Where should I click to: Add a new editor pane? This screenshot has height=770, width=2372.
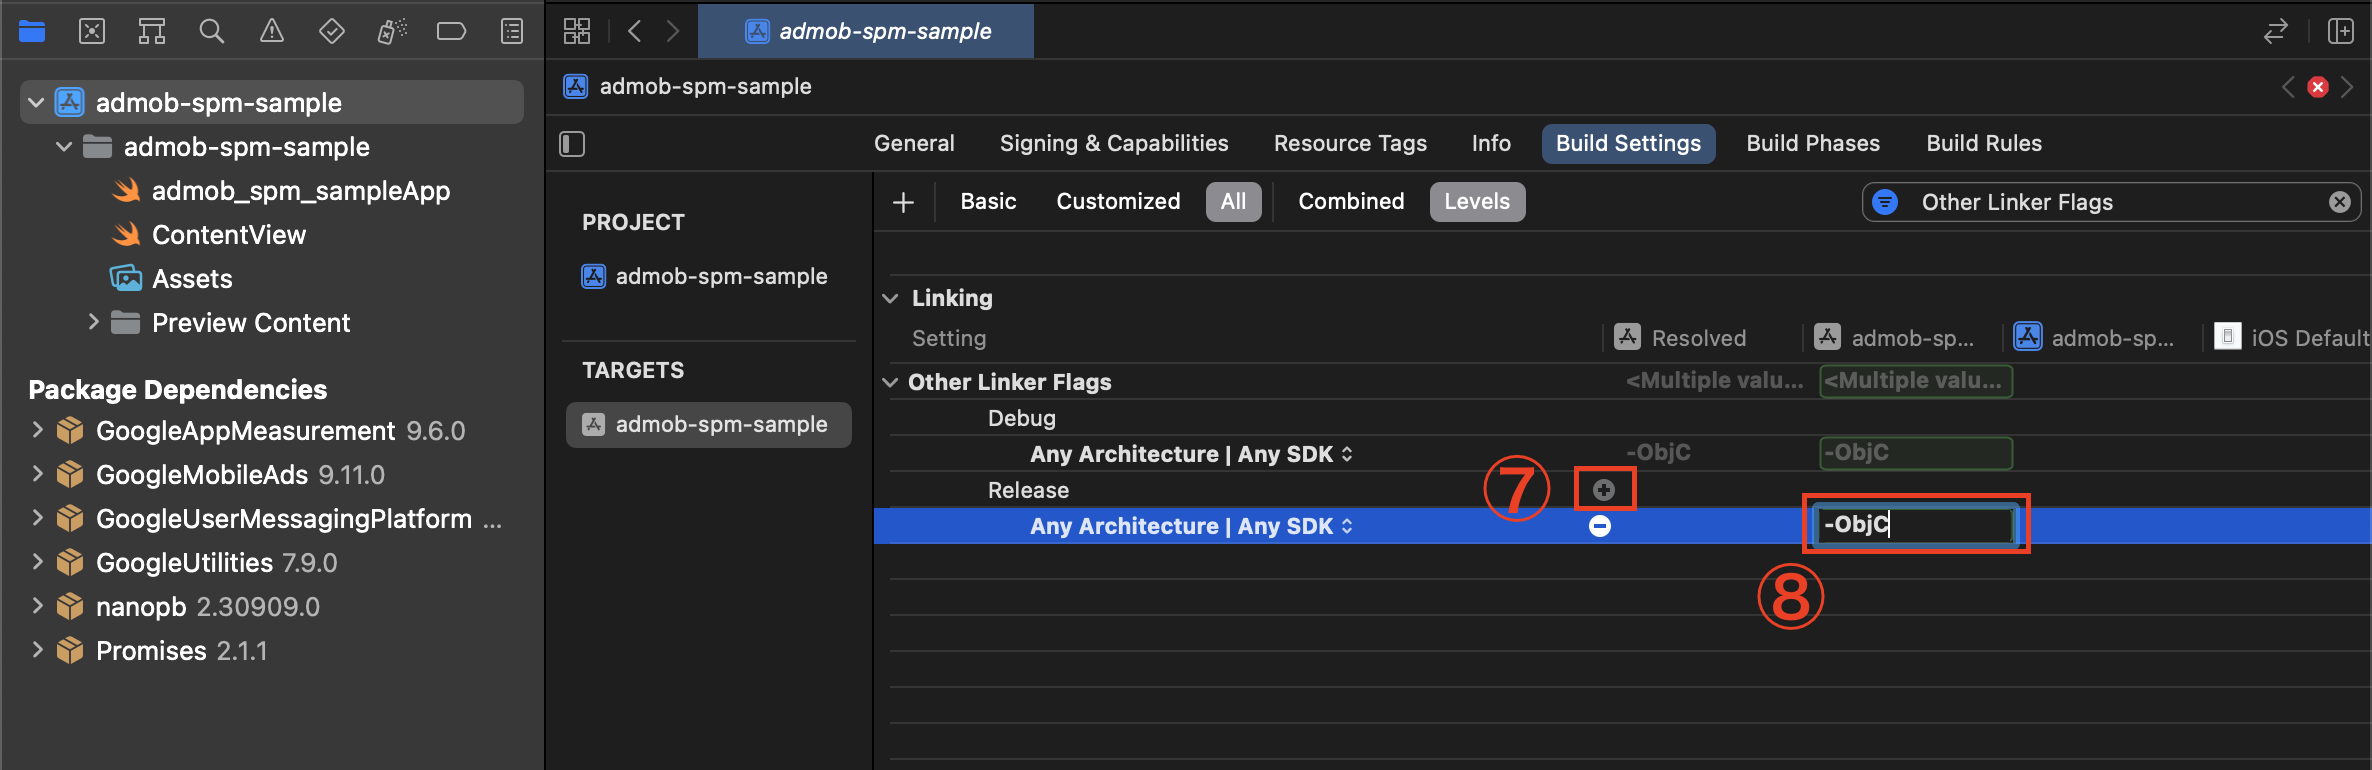[2341, 31]
